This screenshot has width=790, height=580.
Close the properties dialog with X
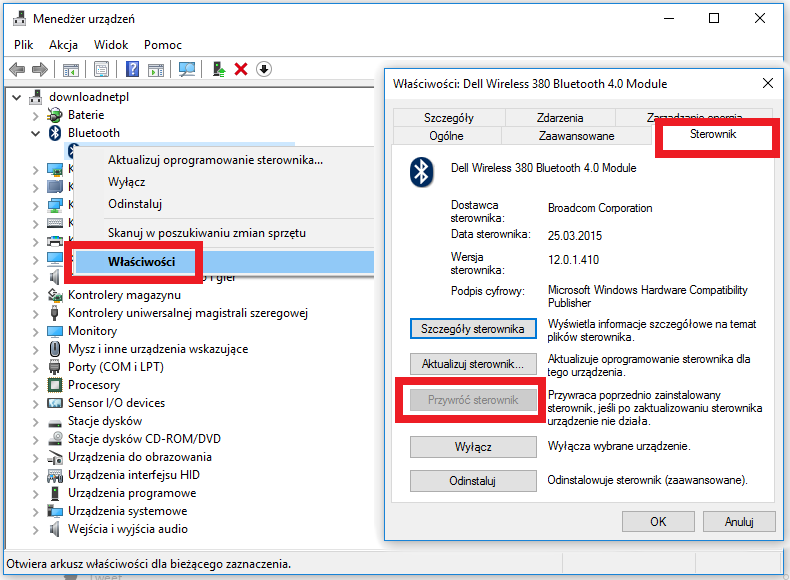click(768, 83)
